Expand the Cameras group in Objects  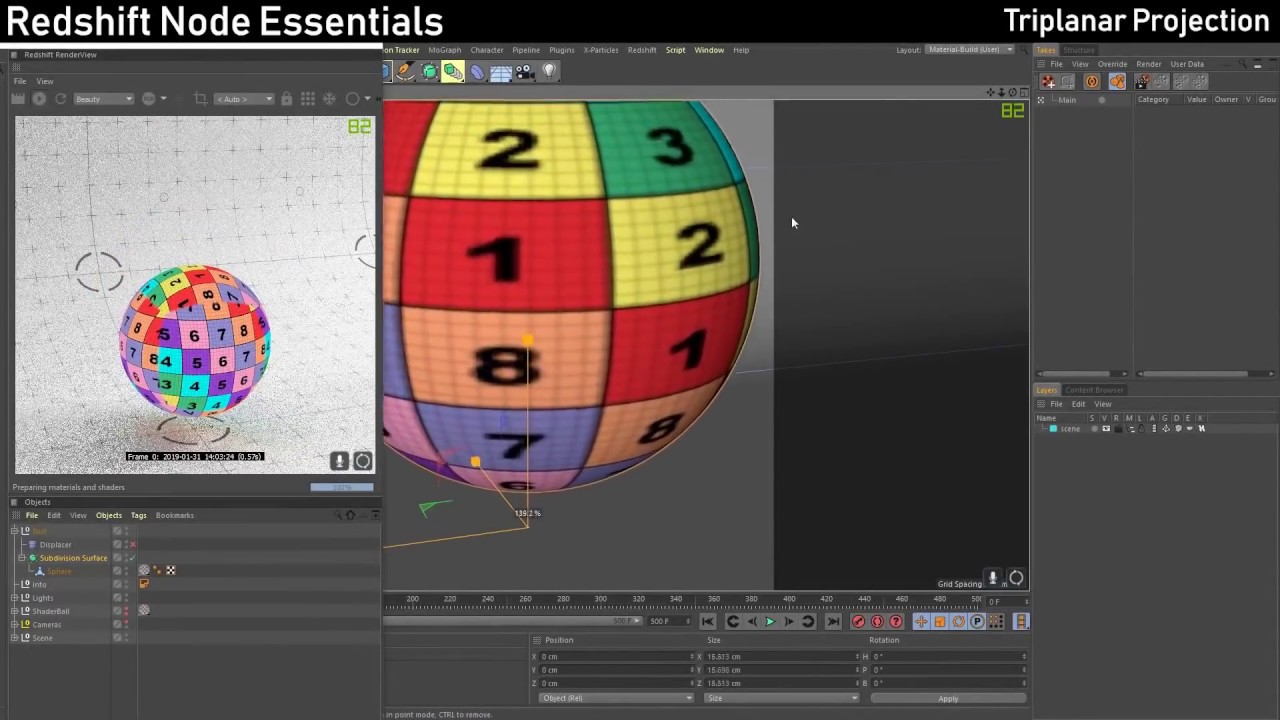pos(15,624)
